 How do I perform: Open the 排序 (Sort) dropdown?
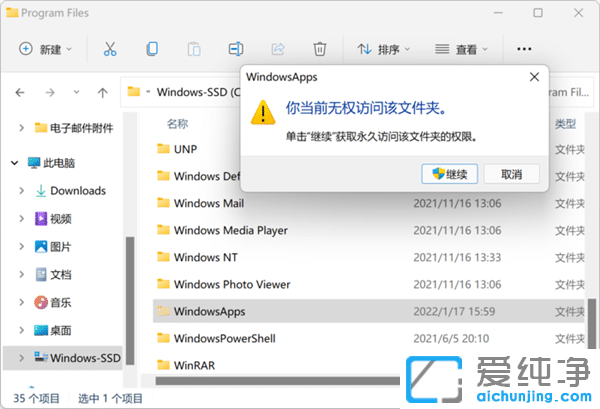pyautogui.click(x=384, y=49)
